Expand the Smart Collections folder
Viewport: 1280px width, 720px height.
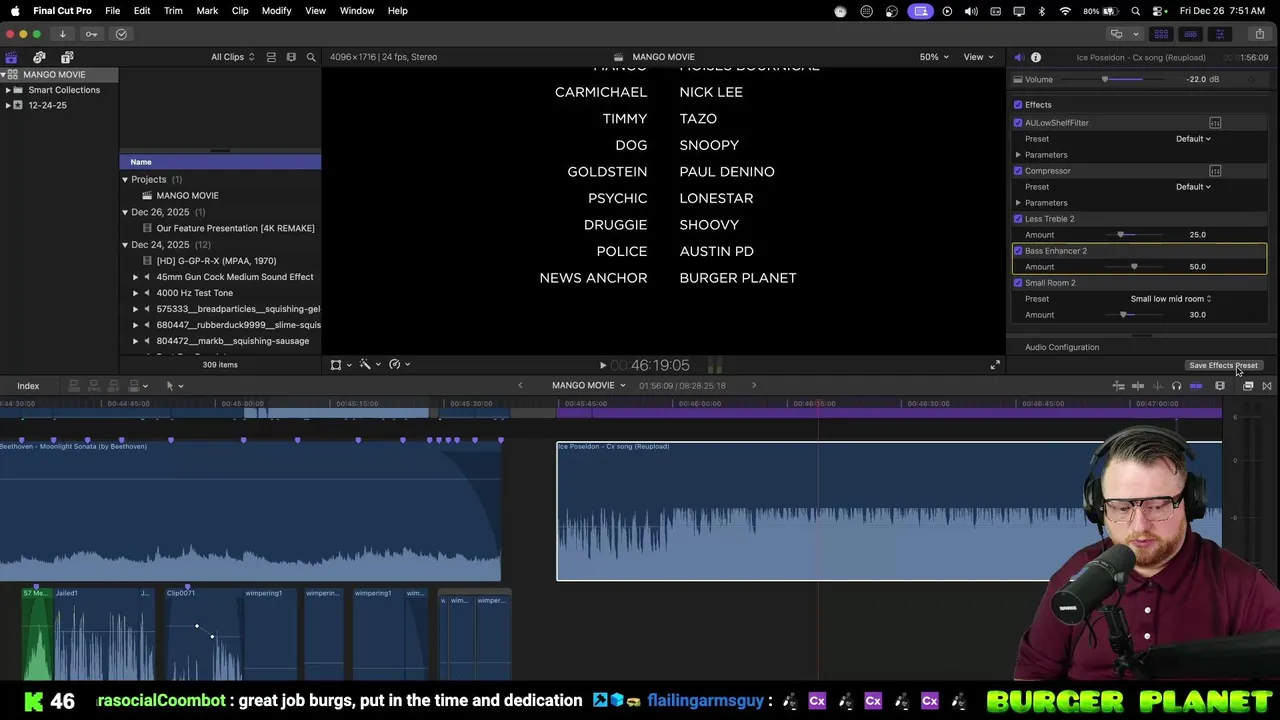[x=8, y=90]
